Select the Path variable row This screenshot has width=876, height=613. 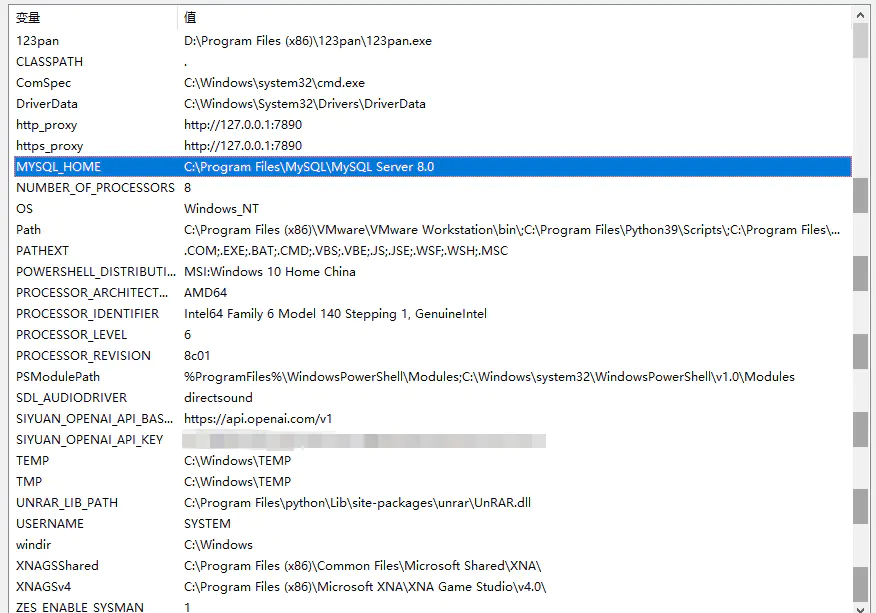point(432,230)
